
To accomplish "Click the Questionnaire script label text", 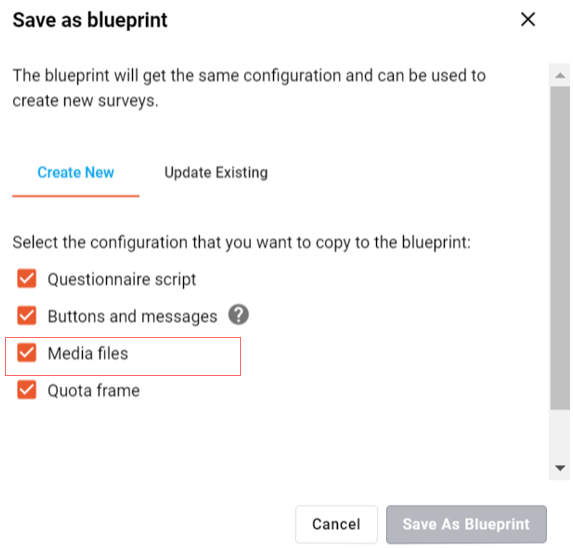I will click(122, 280).
